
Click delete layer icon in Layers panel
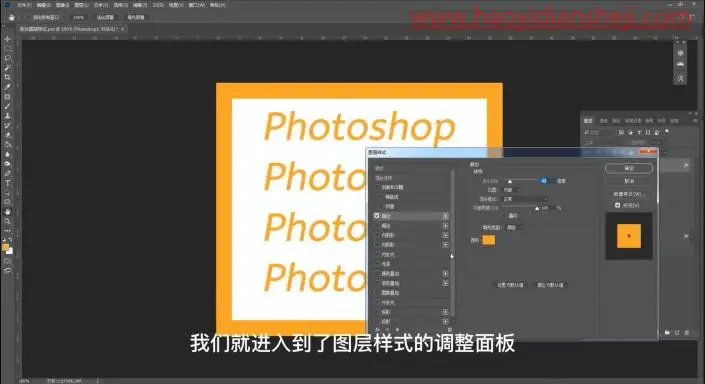pyautogui.click(x=687, y=333)
